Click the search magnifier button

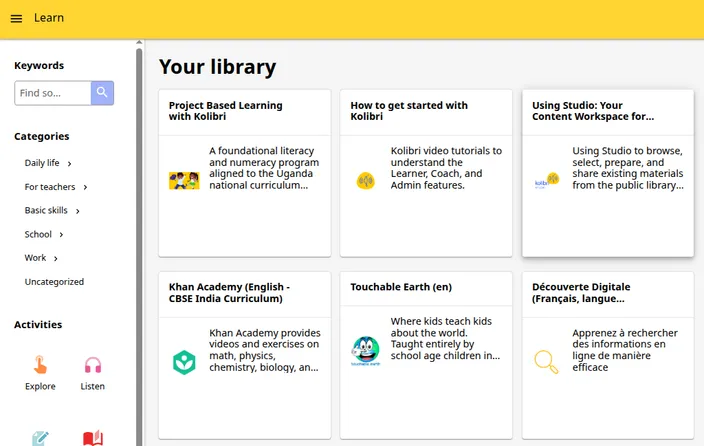tap(102, 93)
